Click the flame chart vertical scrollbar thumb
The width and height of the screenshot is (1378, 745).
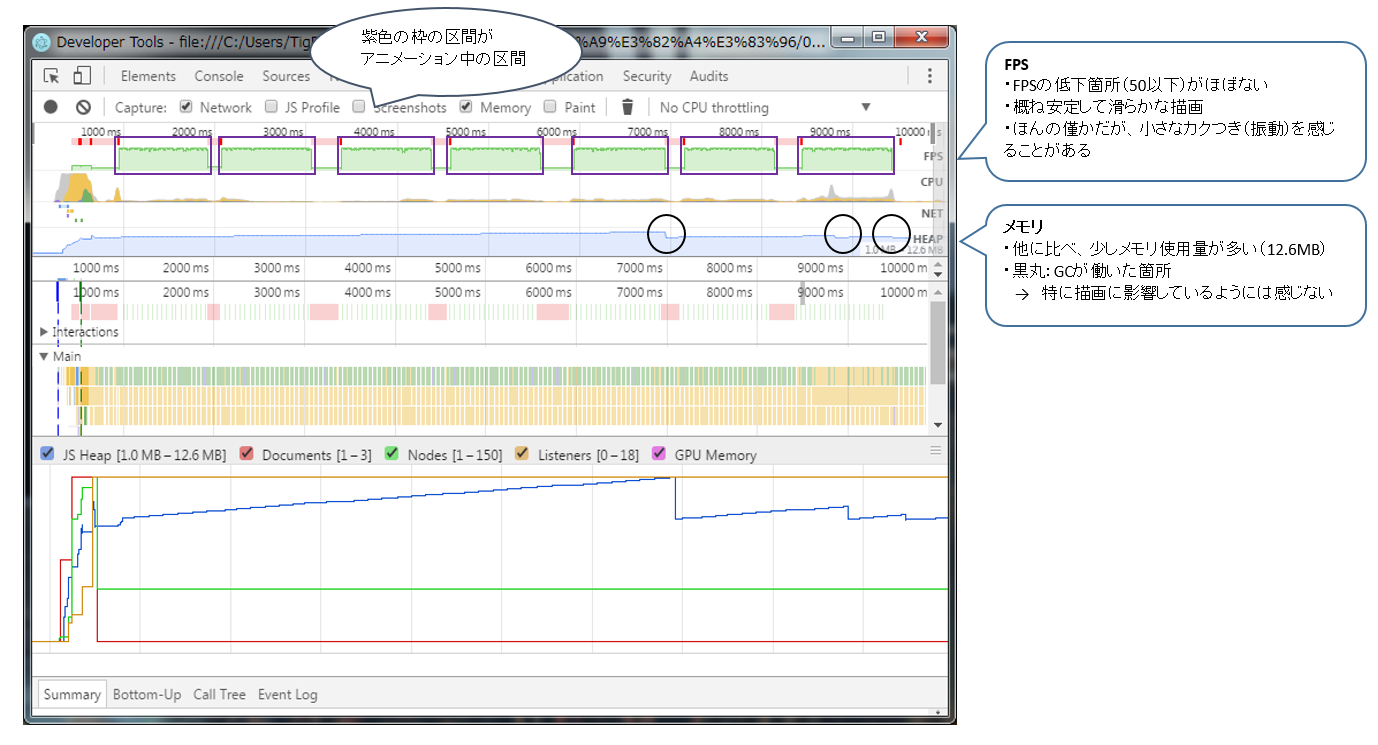coord(937,342)
